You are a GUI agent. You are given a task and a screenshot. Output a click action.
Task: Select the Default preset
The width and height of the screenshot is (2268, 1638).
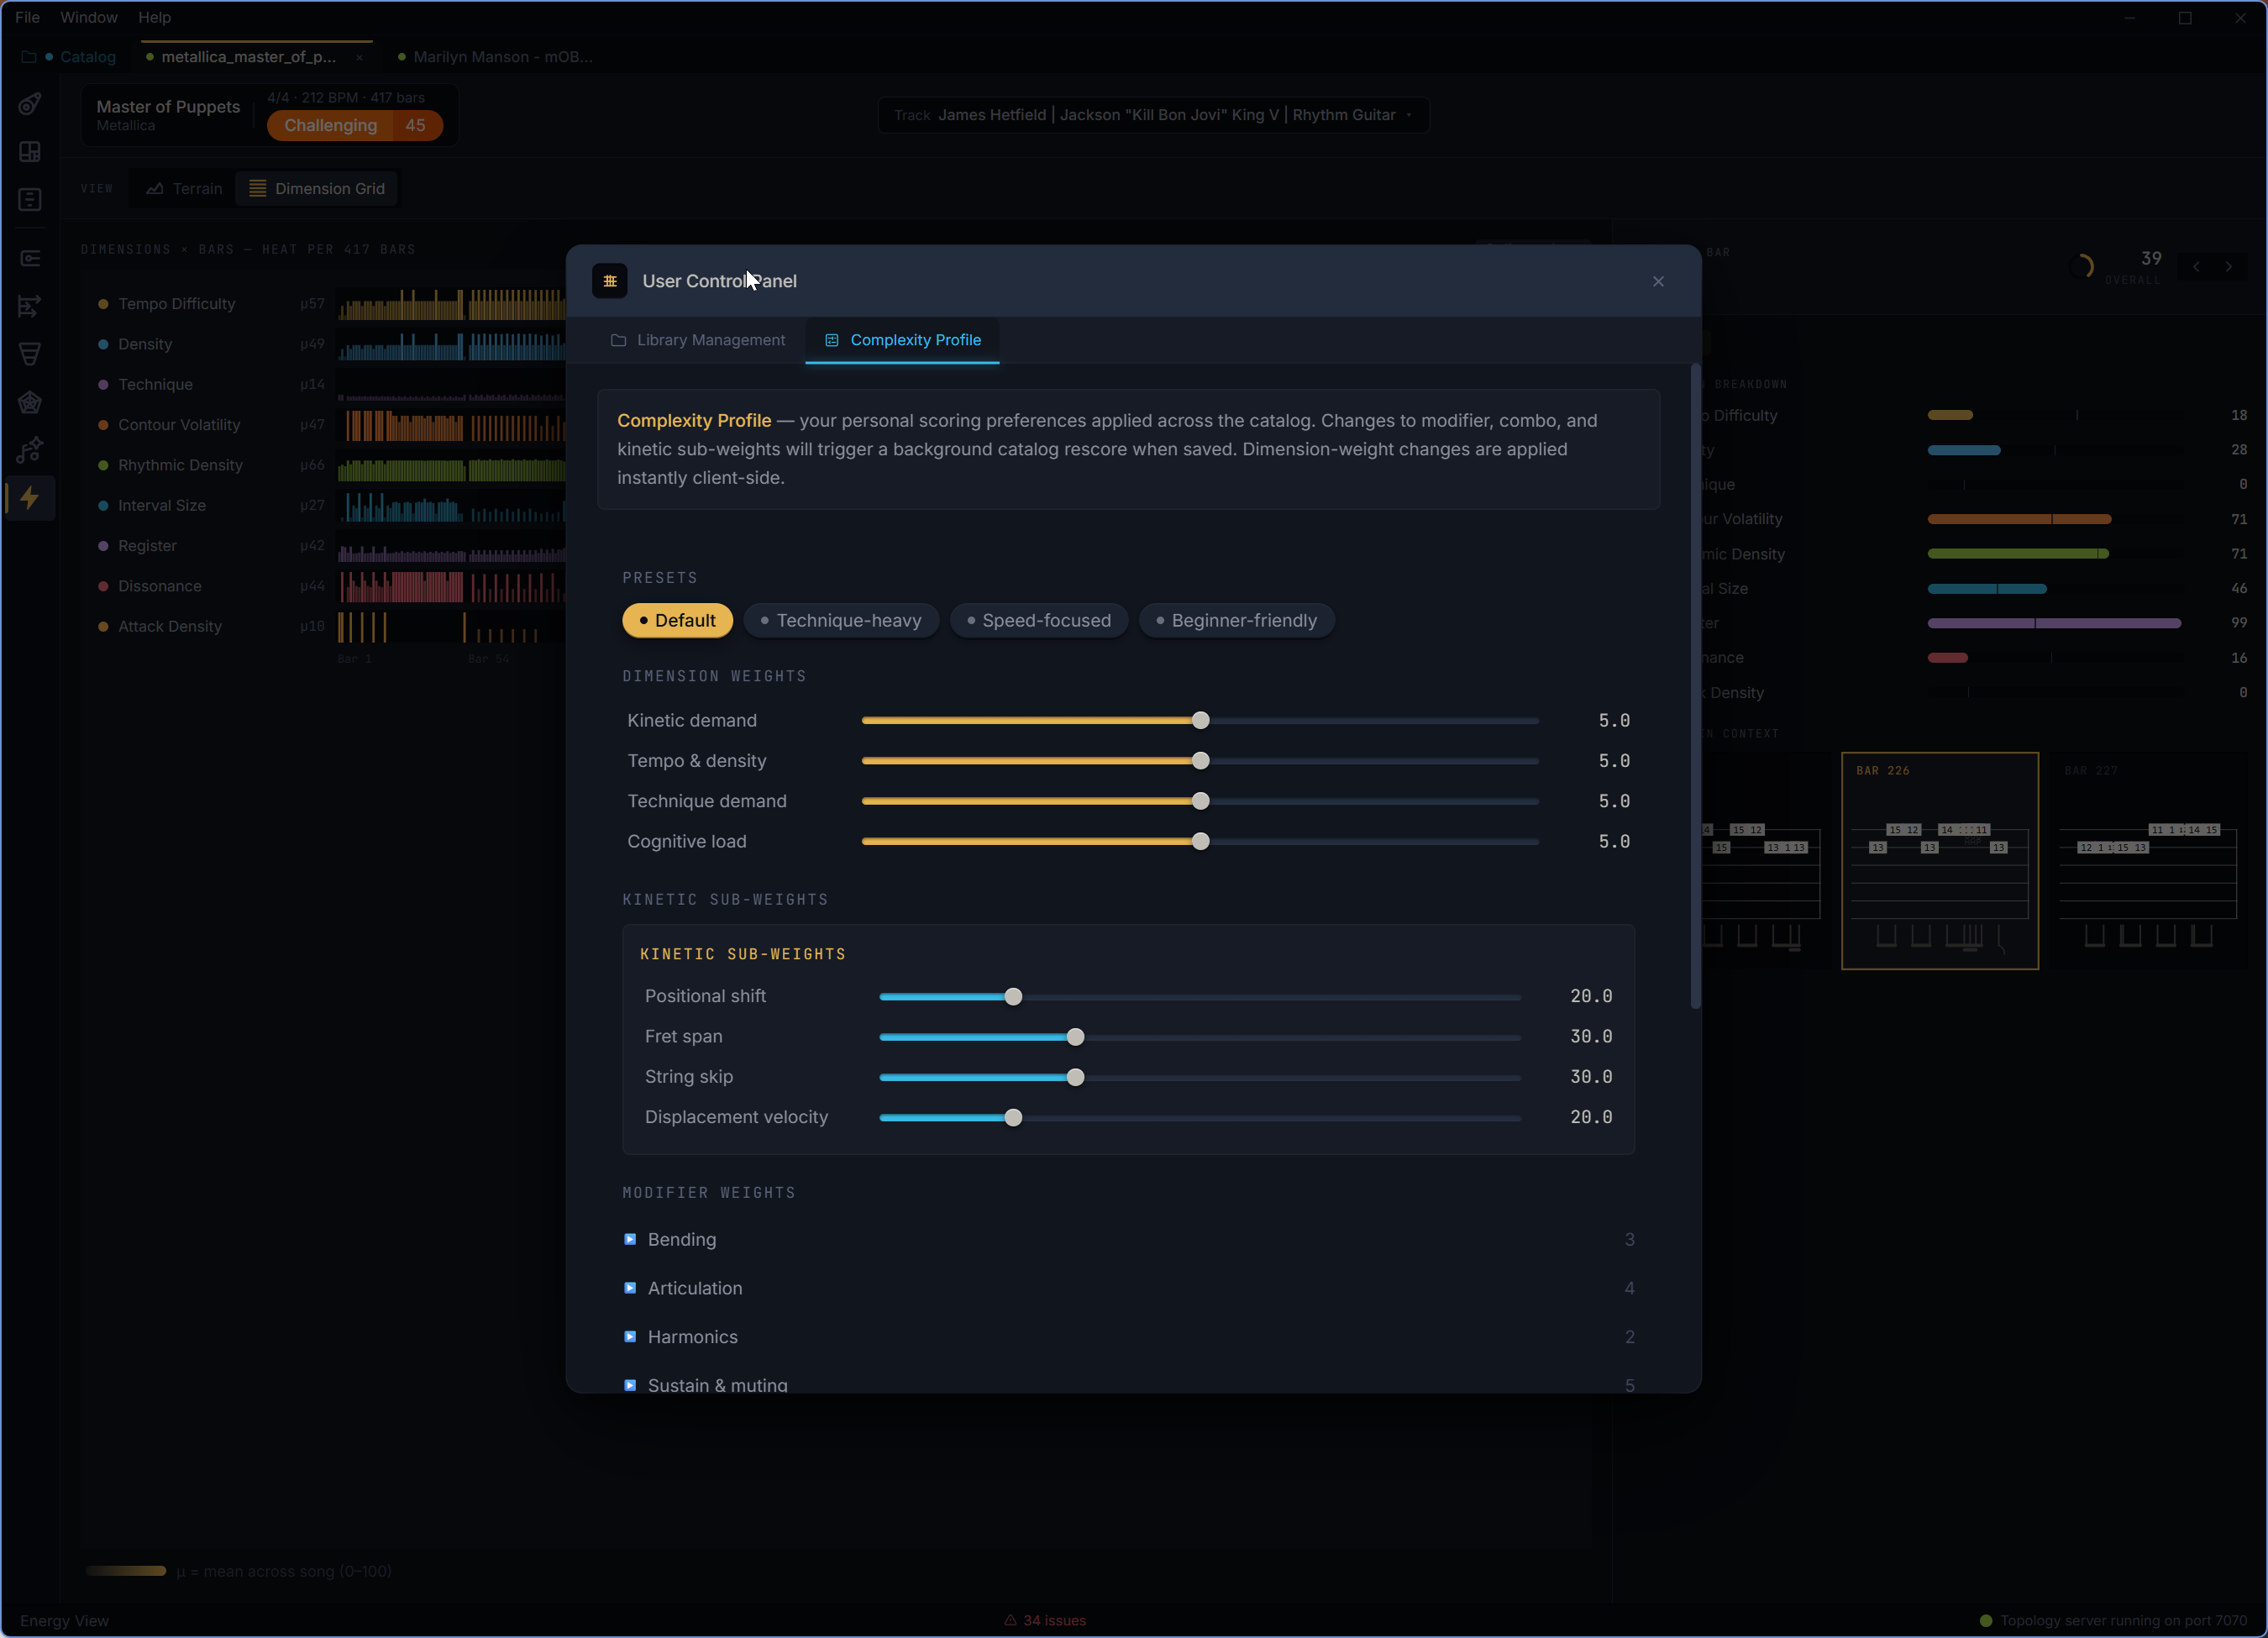click(677, 620)
